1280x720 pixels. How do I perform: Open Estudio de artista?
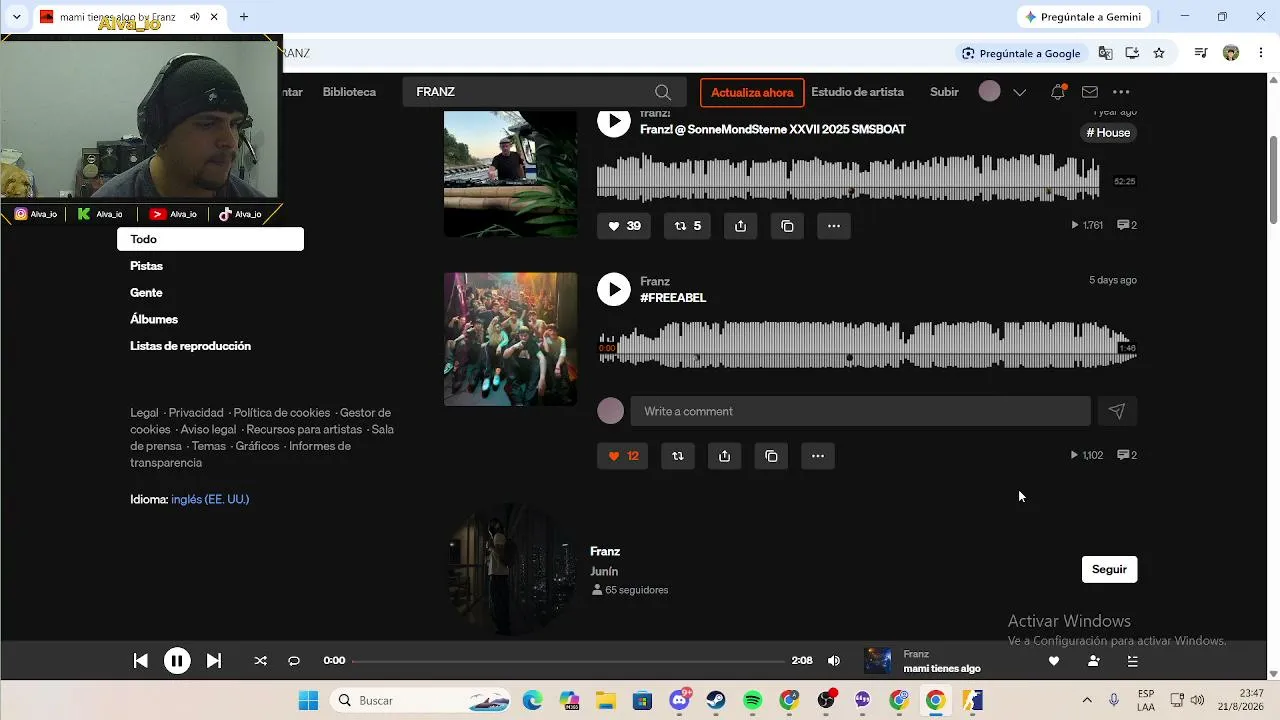pyautogui.click(x=857, y=92)
